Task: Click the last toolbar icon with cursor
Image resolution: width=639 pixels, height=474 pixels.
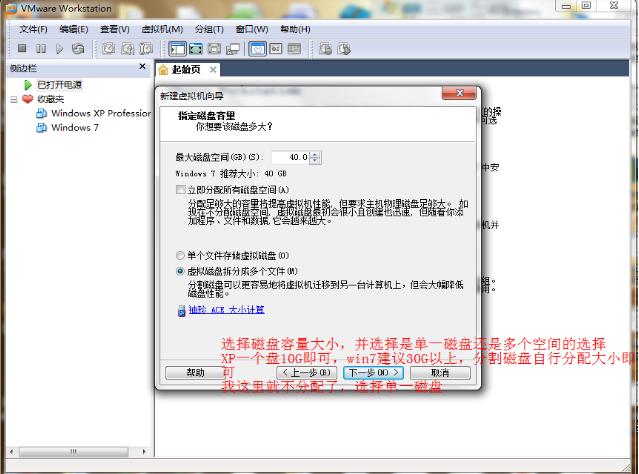Action: (344, 49)
